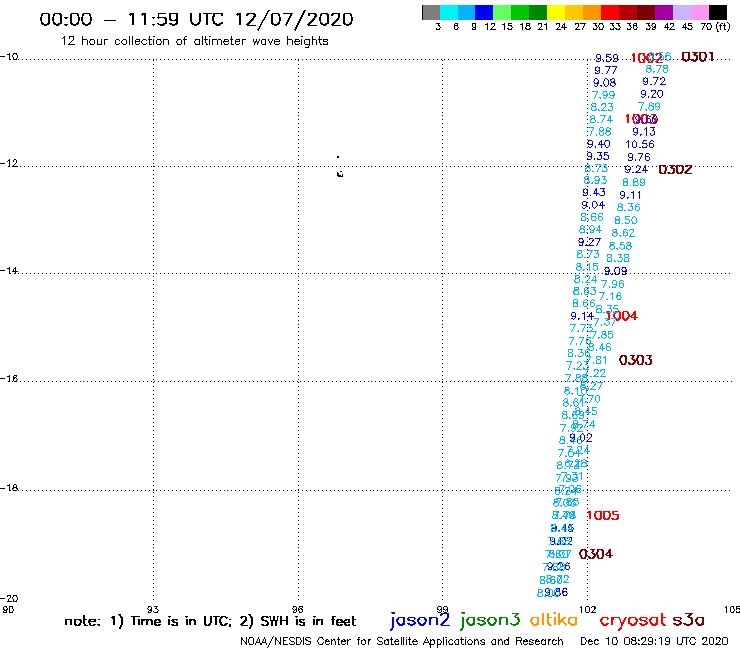Click the latitude axis label '-14'
This screenshot has height=650, width=740.
click(x=9, y=271)
